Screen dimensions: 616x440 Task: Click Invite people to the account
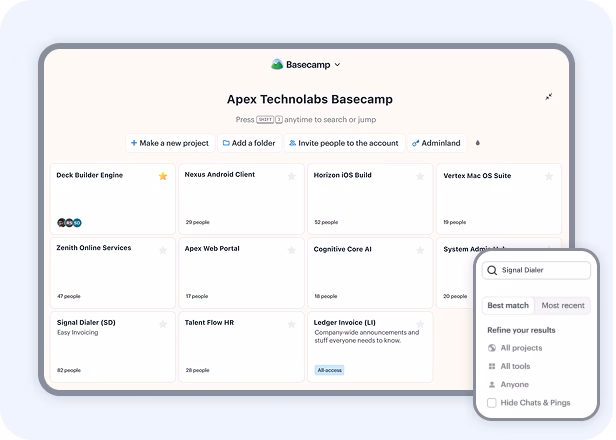tap(344, 143)
